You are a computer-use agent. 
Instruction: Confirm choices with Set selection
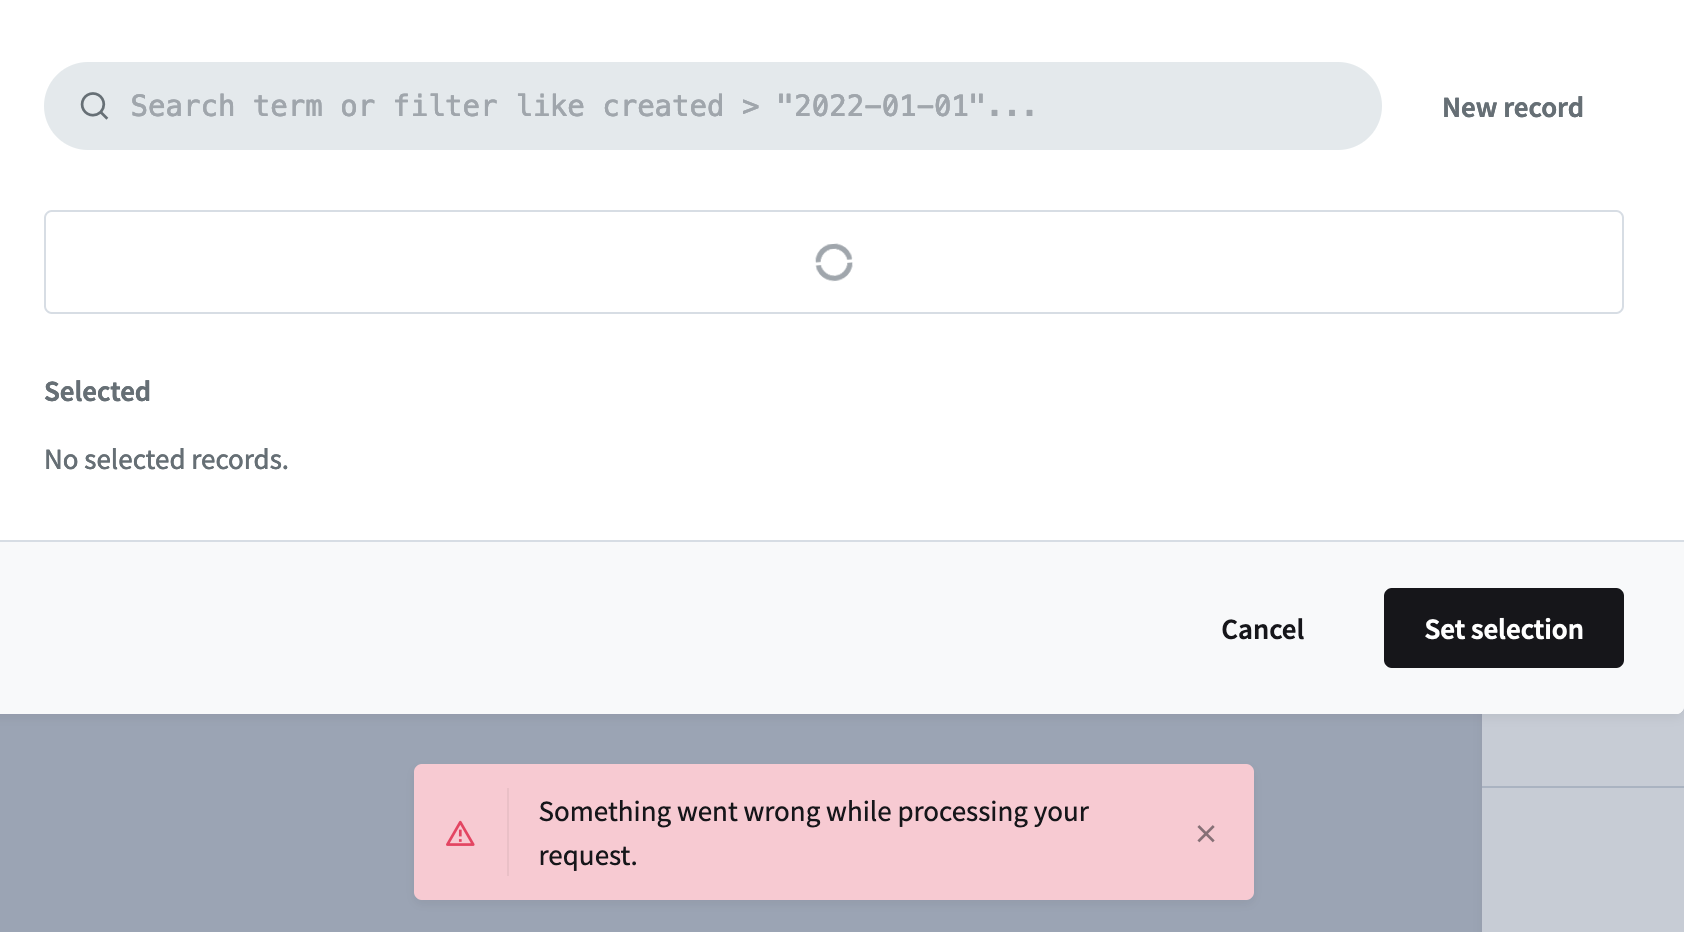coord(1503,628)
